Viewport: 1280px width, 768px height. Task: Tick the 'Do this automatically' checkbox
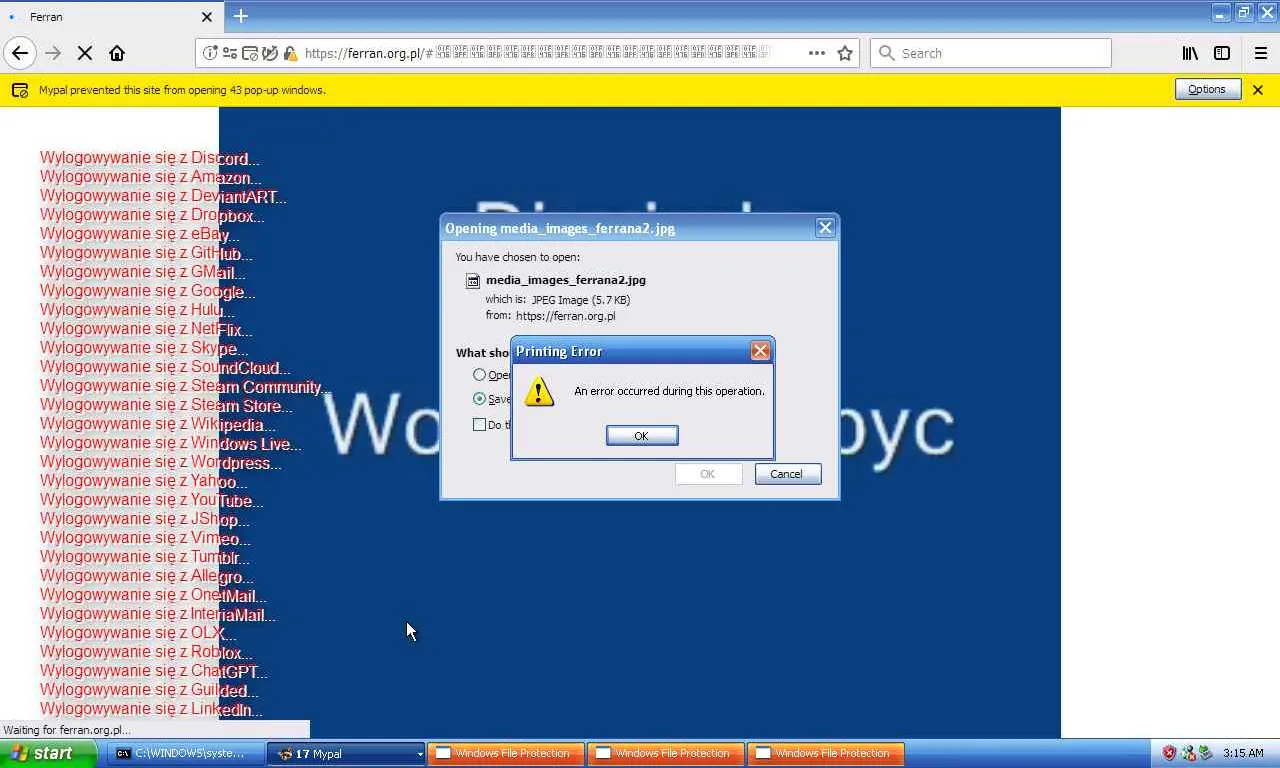coord(480,425)
